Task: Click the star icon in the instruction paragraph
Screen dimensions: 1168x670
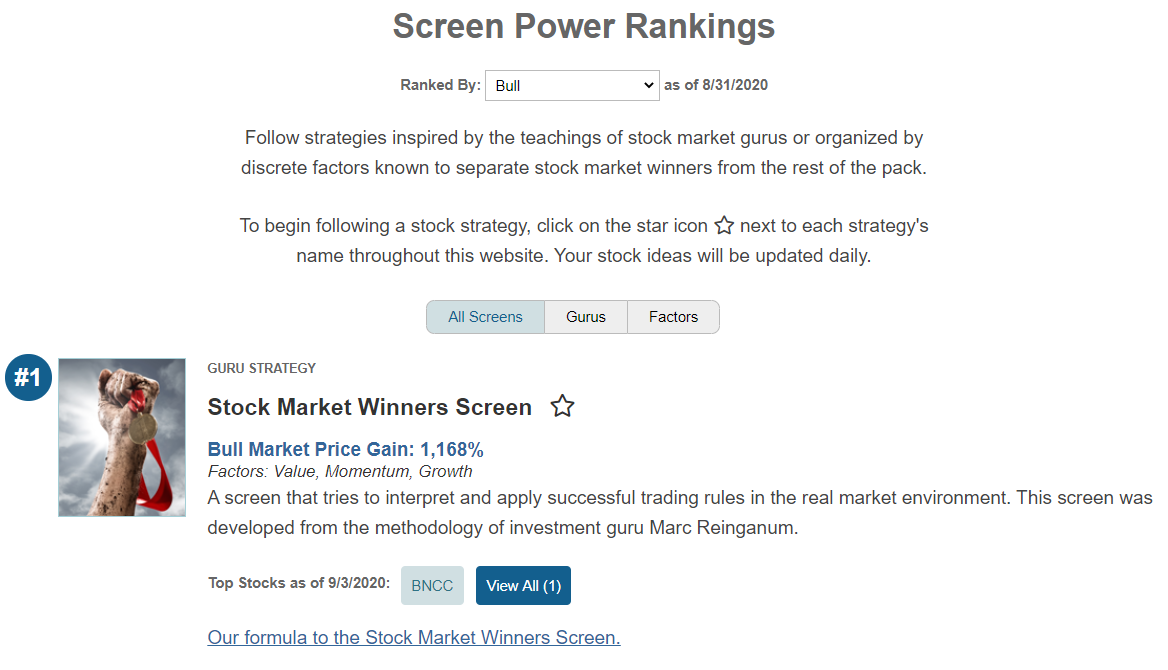Action: 724,225
